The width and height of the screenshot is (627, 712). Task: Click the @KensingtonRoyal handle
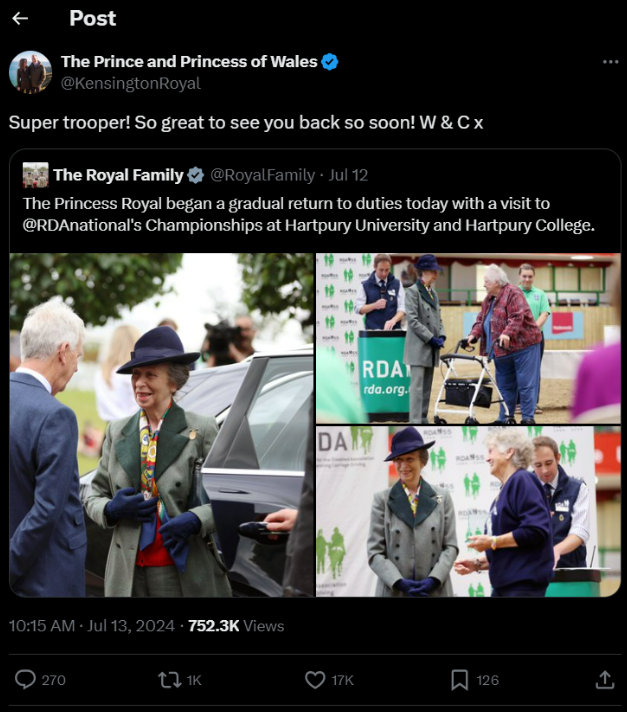click(131, 84)
